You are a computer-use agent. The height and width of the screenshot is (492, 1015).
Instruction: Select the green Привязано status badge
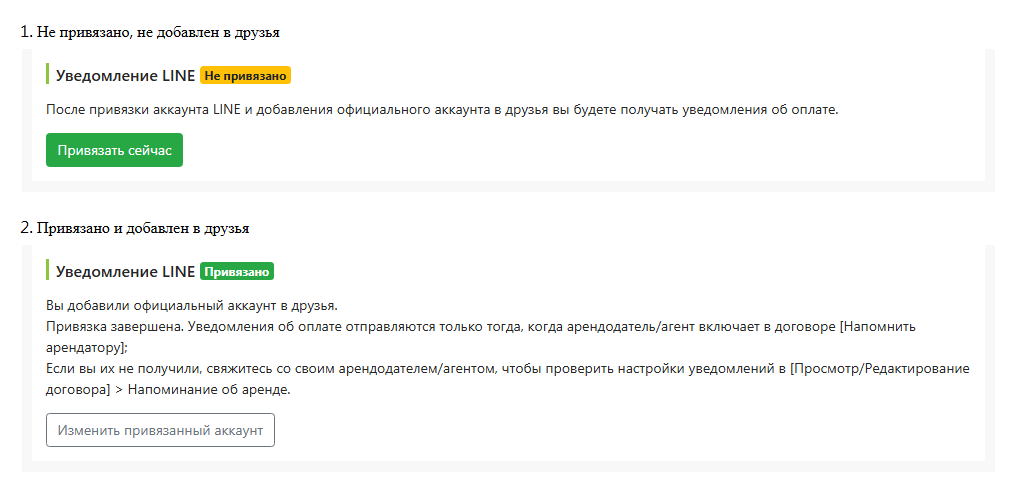237,272
